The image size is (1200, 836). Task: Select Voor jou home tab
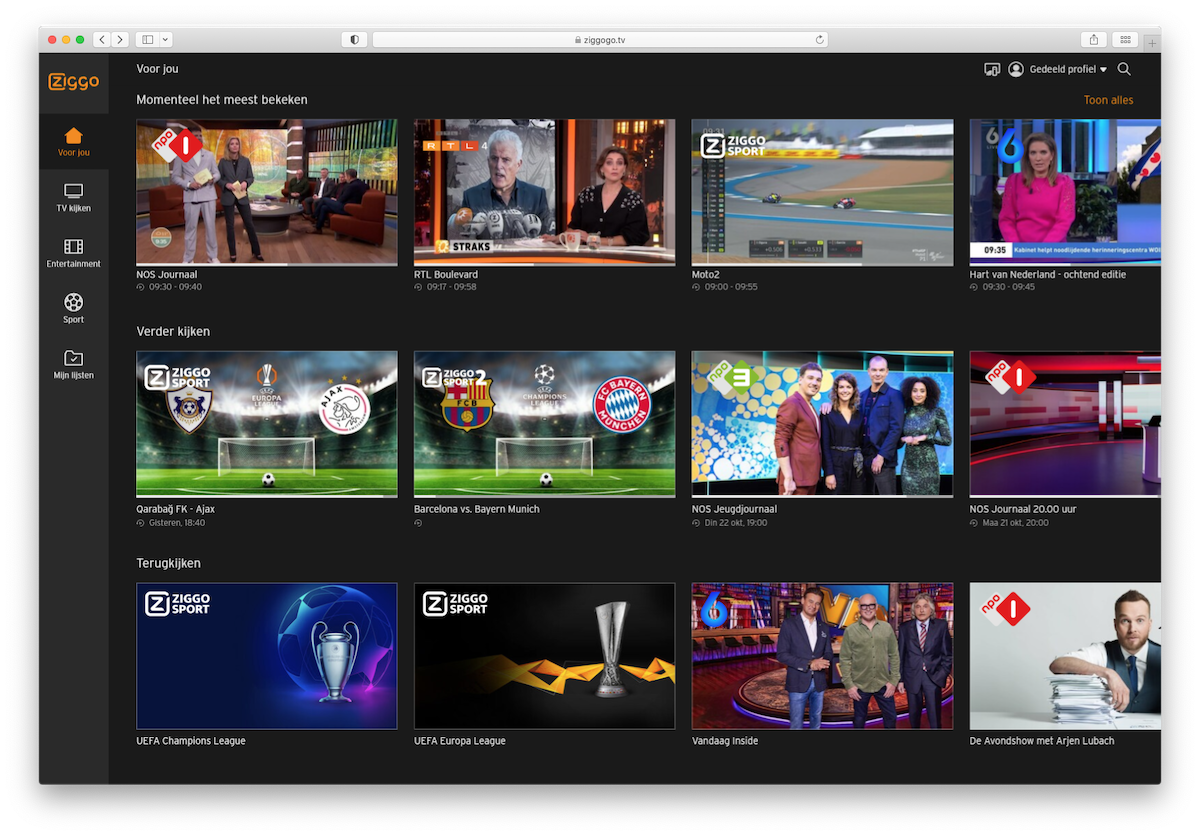click(x=73, y=141)
